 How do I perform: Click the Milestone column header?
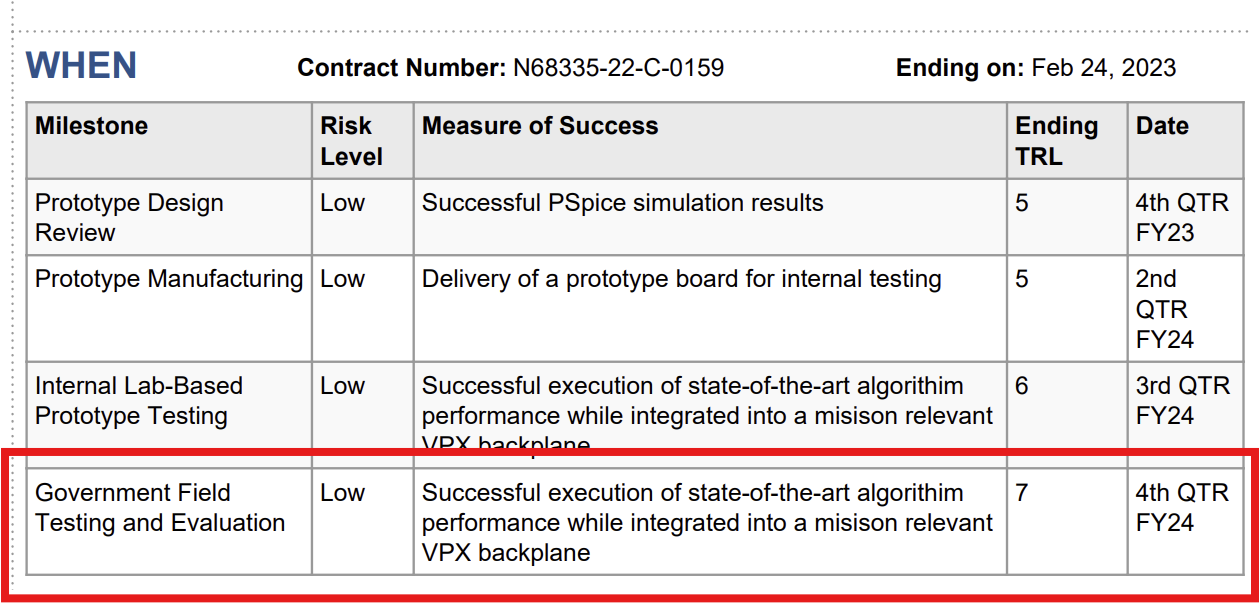tap(92, 126)
